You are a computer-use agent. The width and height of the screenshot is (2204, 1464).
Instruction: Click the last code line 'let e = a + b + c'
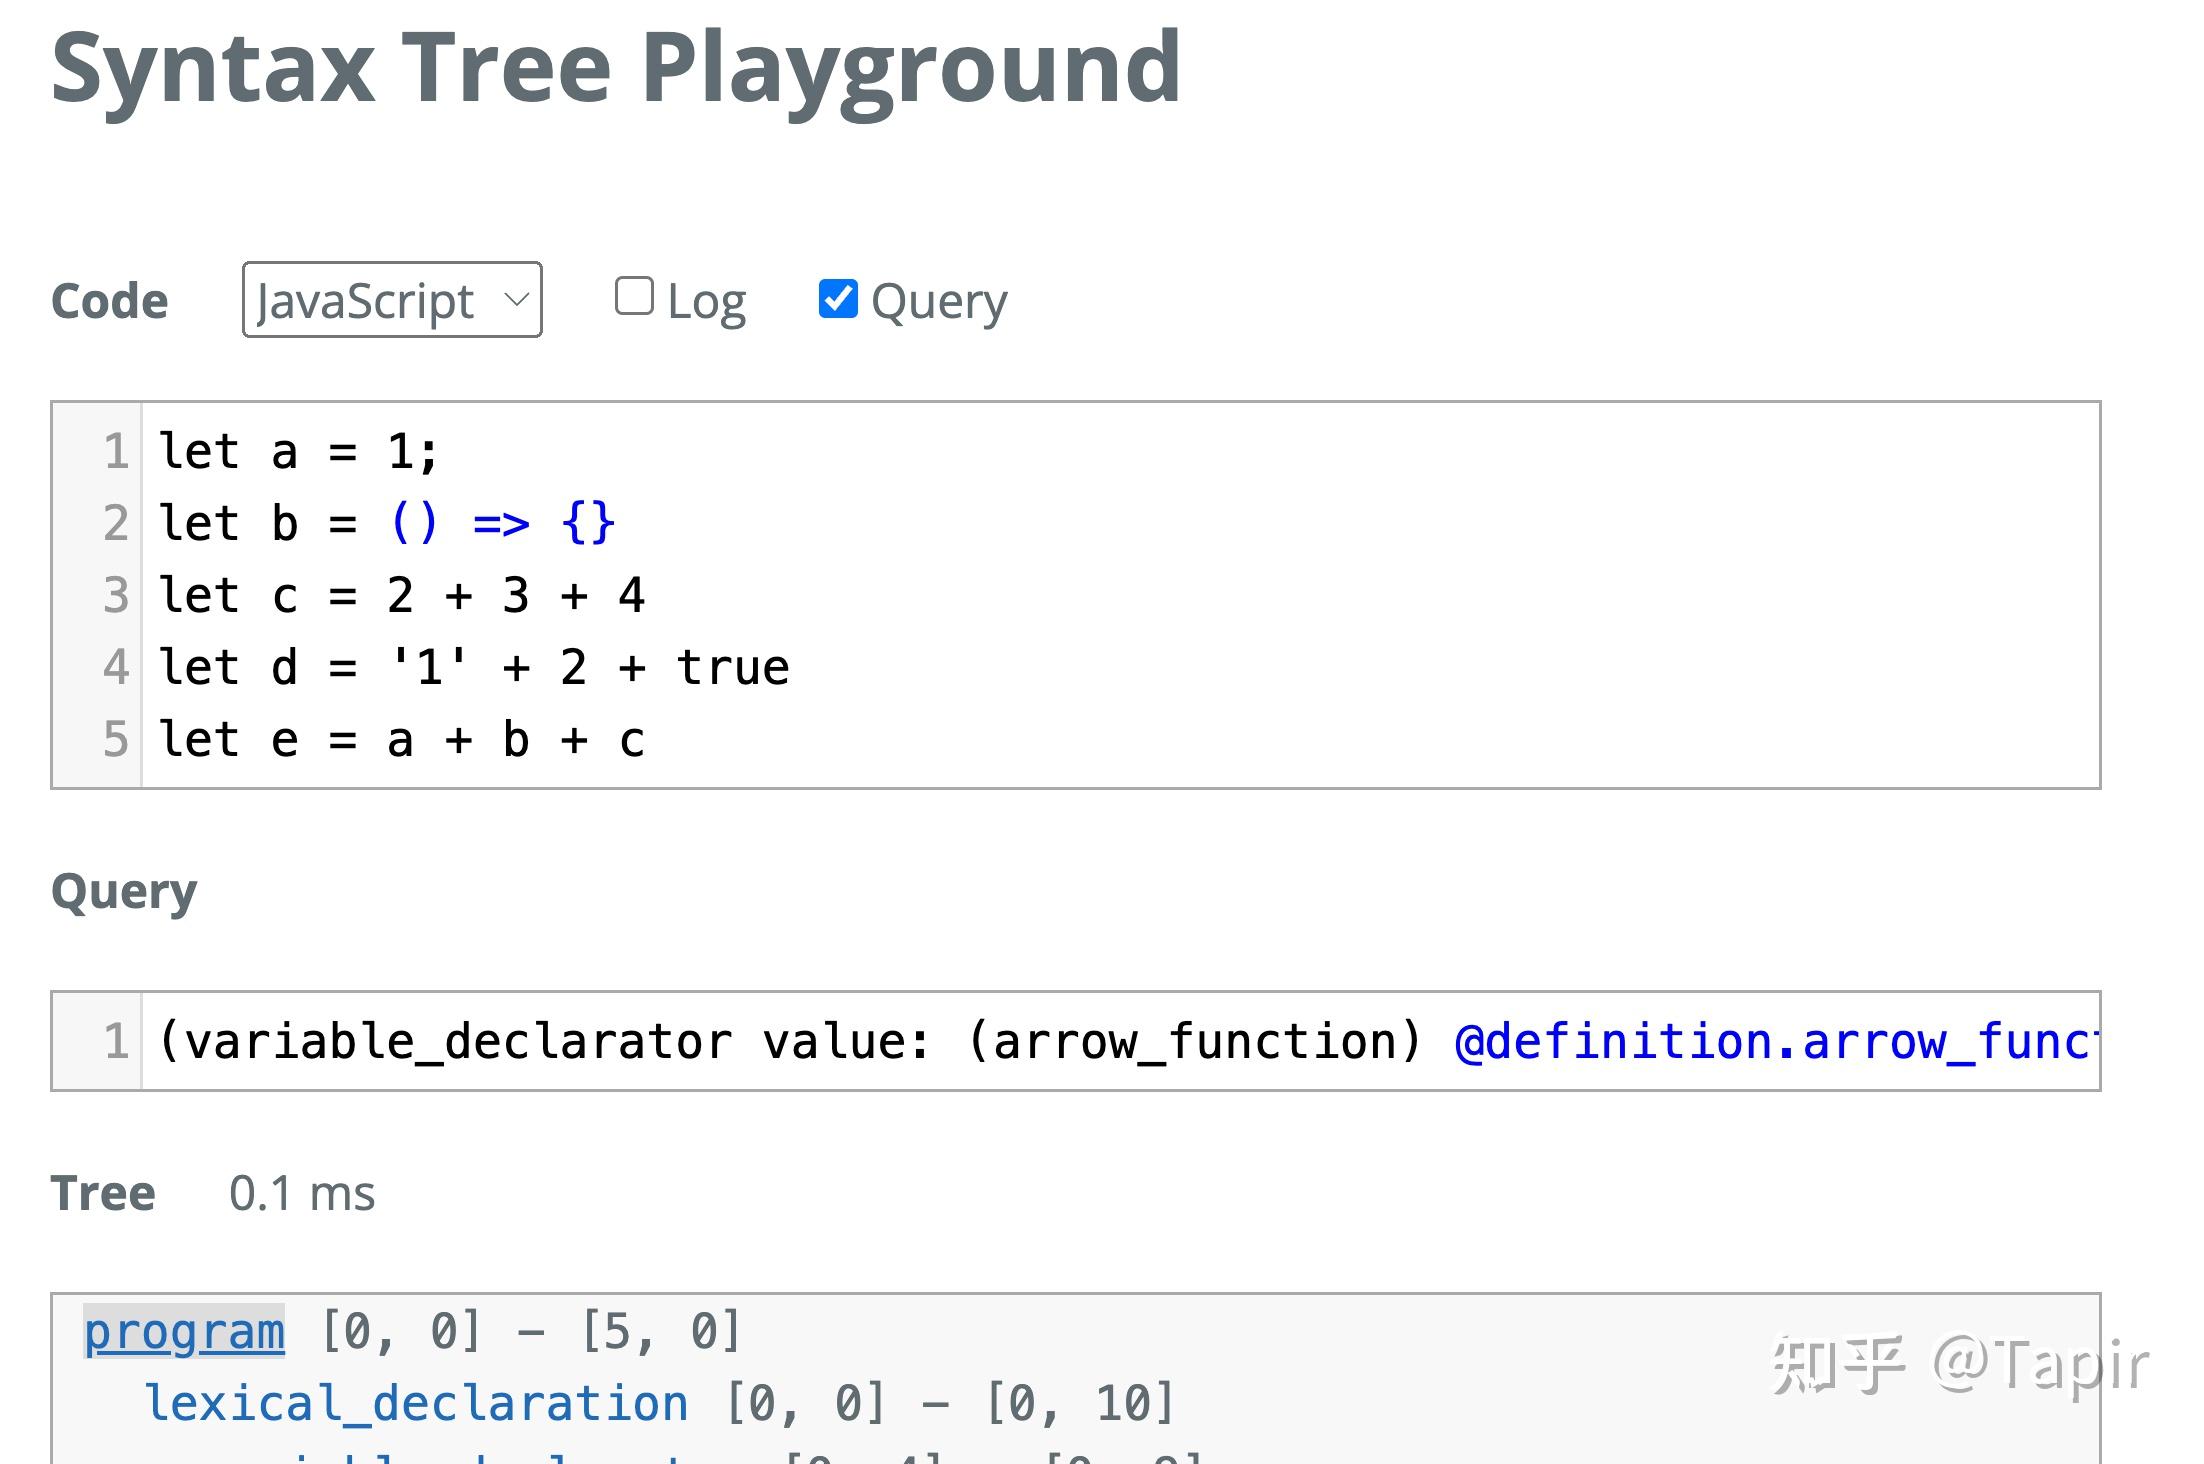[402, 740]
